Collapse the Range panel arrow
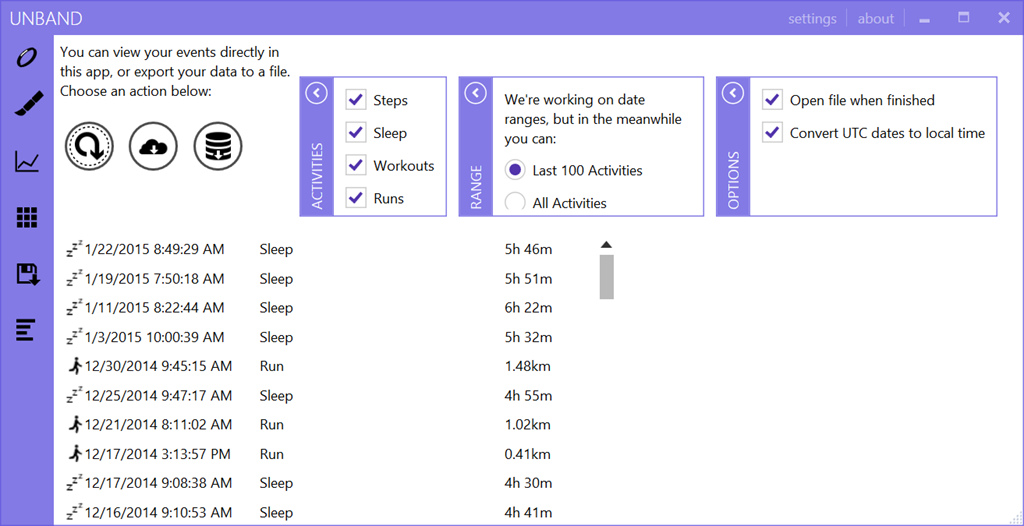 tap(476, 93)
